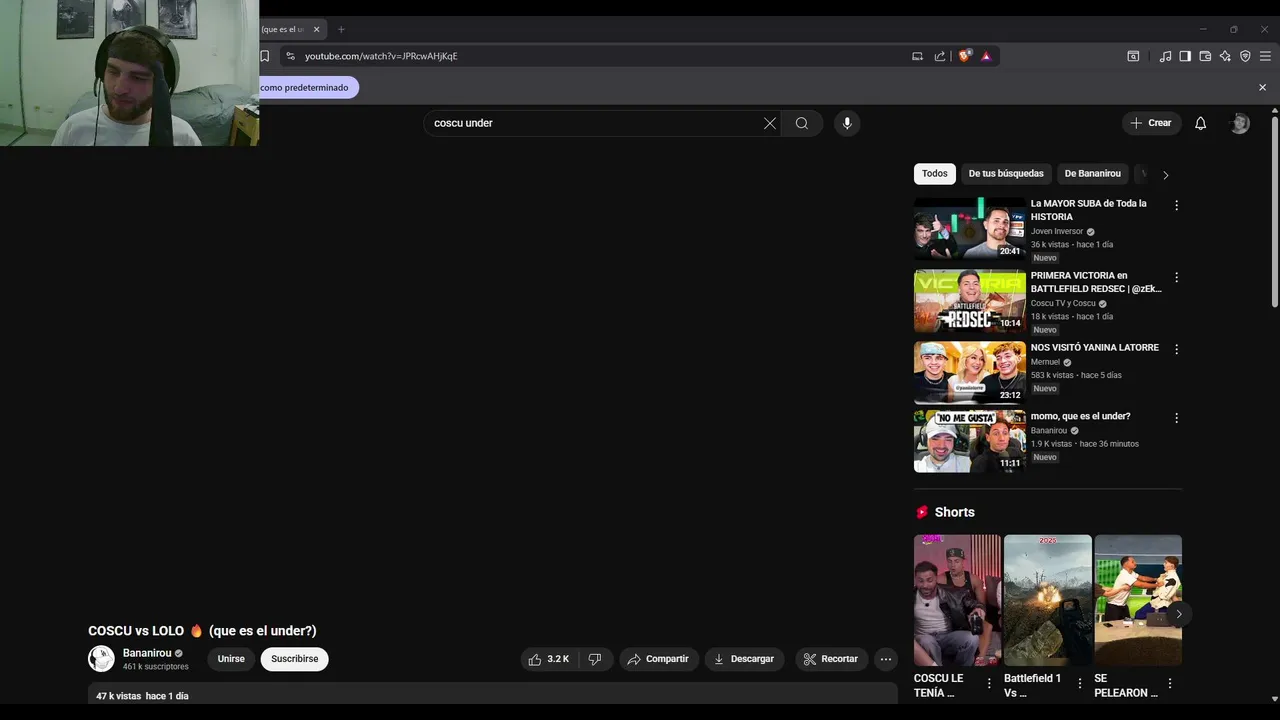Image resolution: width=1280 pixels, height=720 pixels.
Task: Open YANINA LATORRE video thumbnail
Action: (970, 373)
